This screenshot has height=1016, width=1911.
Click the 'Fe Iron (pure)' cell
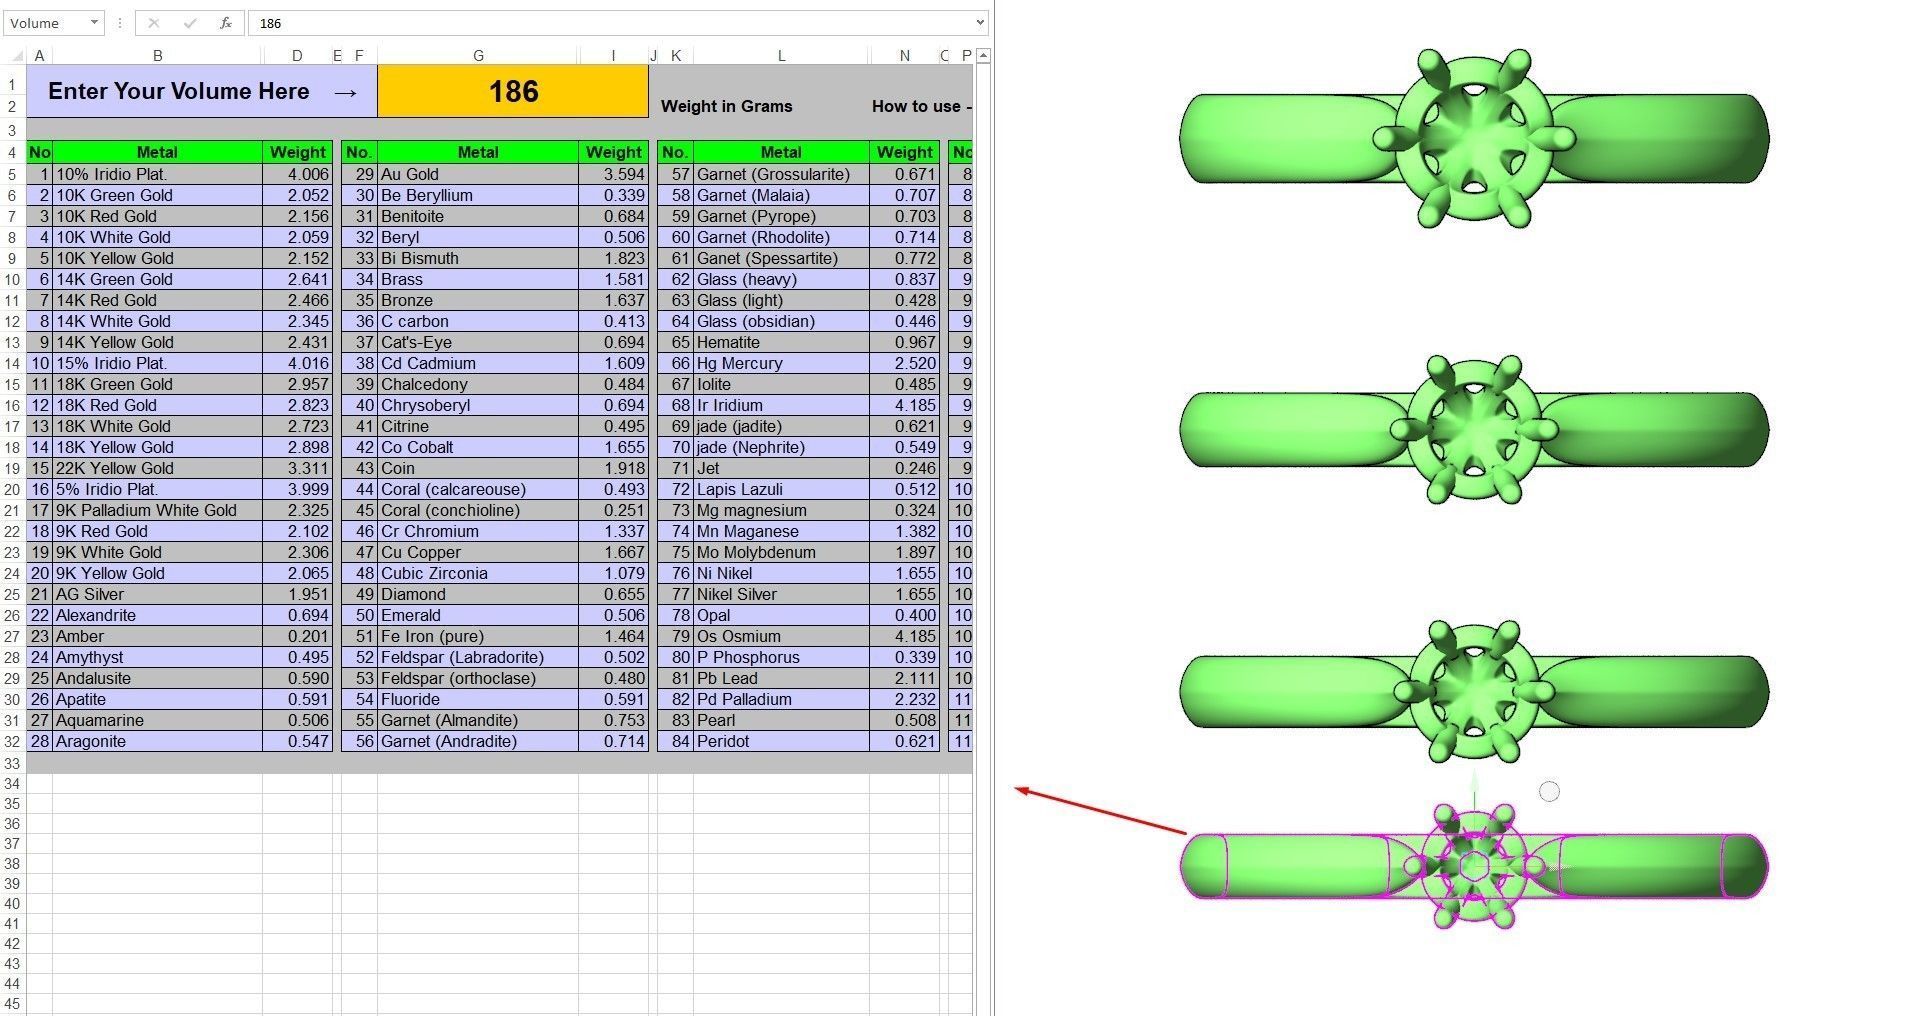[x=478, y=636]
